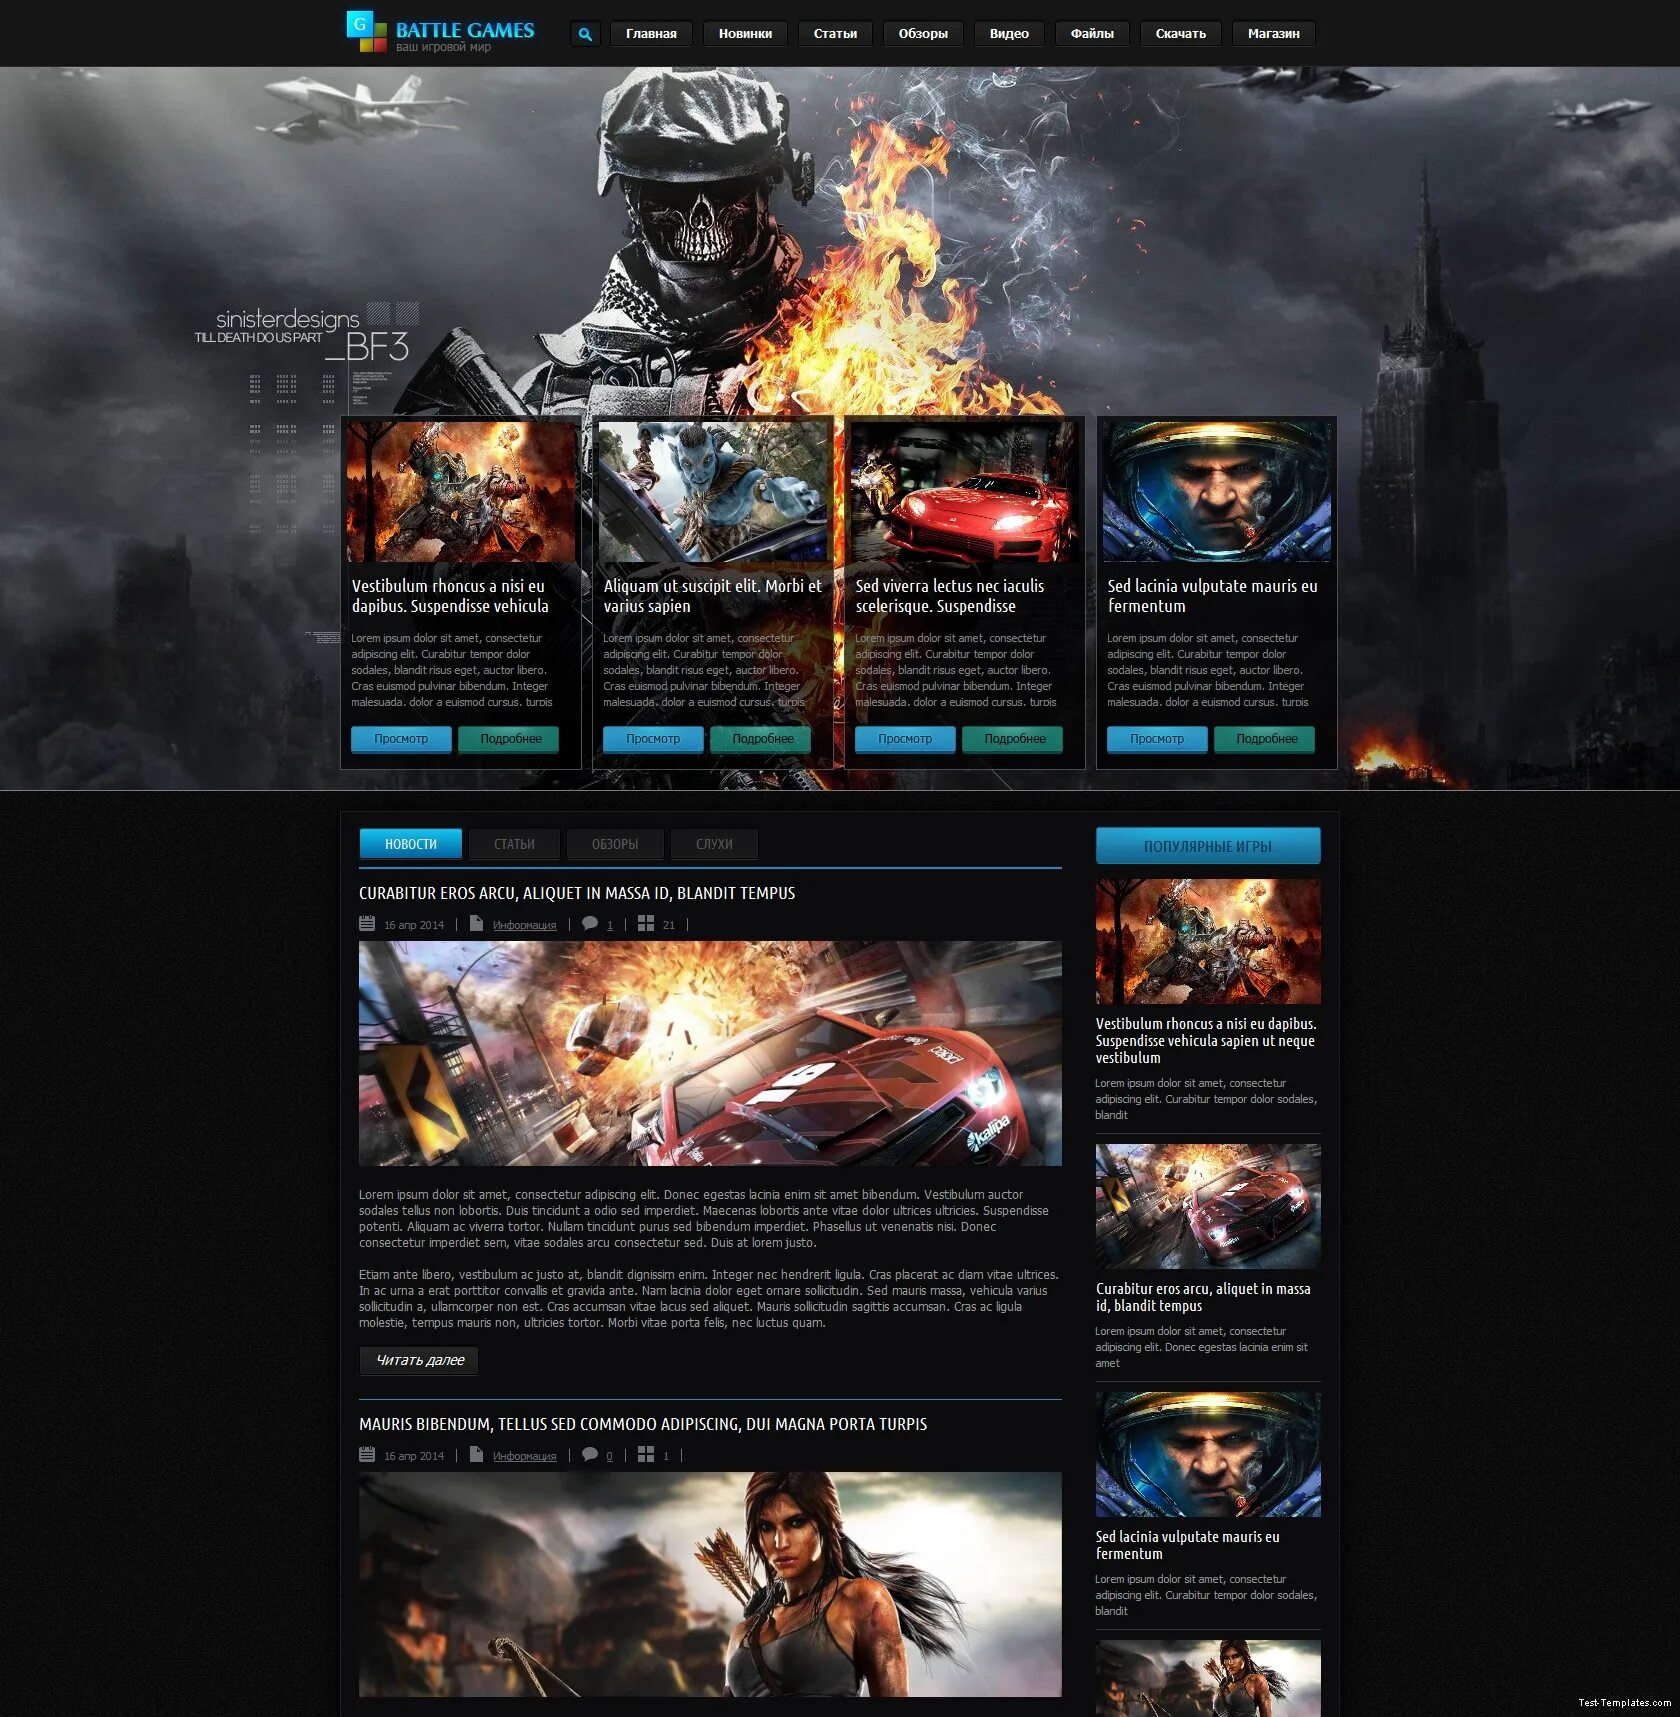Open comments count link 0 on second post
This screenshot has width=1680, height=1717.
(x=609, y=1456)
